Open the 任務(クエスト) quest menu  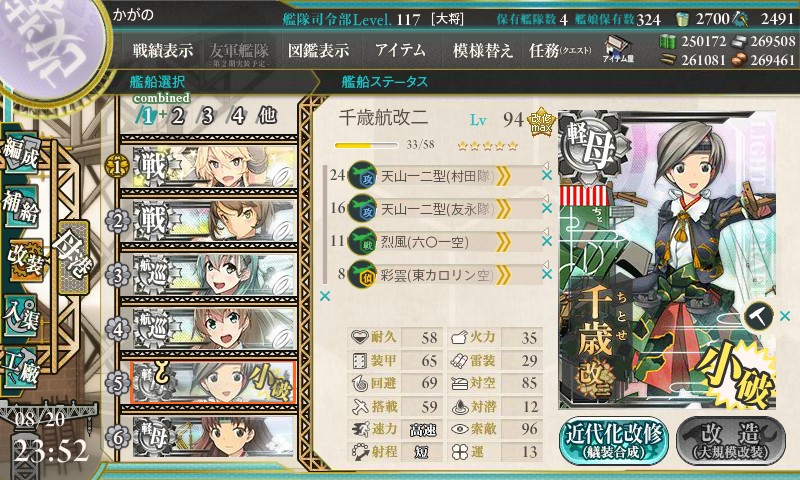[x=560, y=50]
